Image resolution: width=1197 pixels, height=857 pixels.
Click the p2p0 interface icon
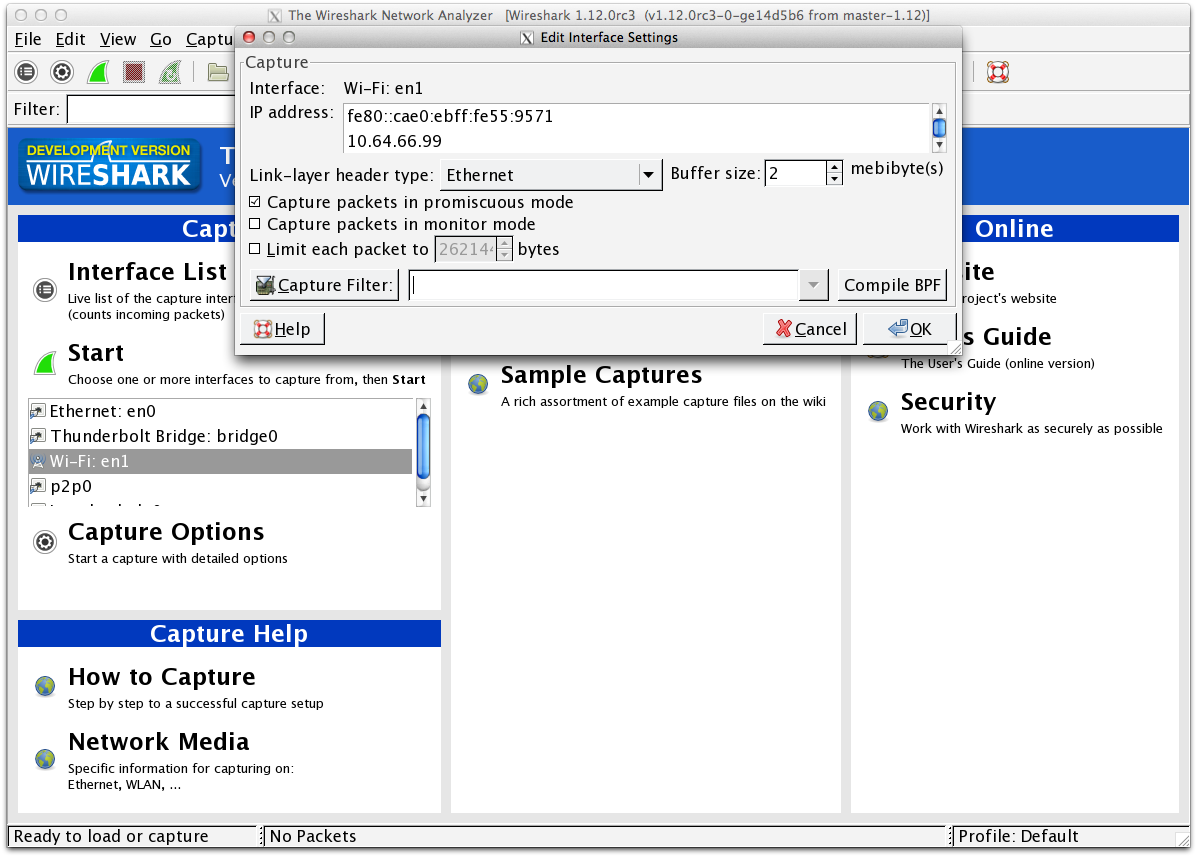(x=37, y=486)
